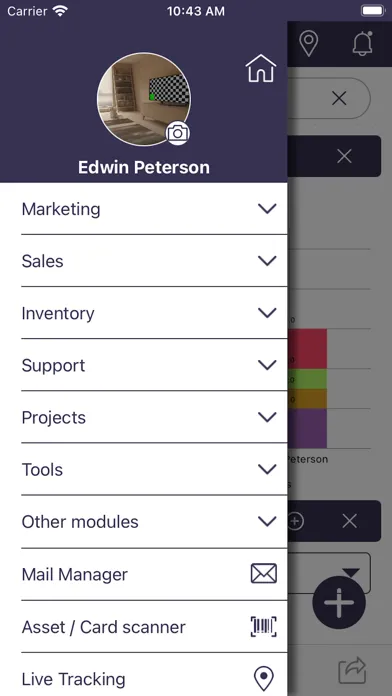Tap the Live Tracking pin icon
This screenshot has height=696, width=392.
tap(264, 679)
